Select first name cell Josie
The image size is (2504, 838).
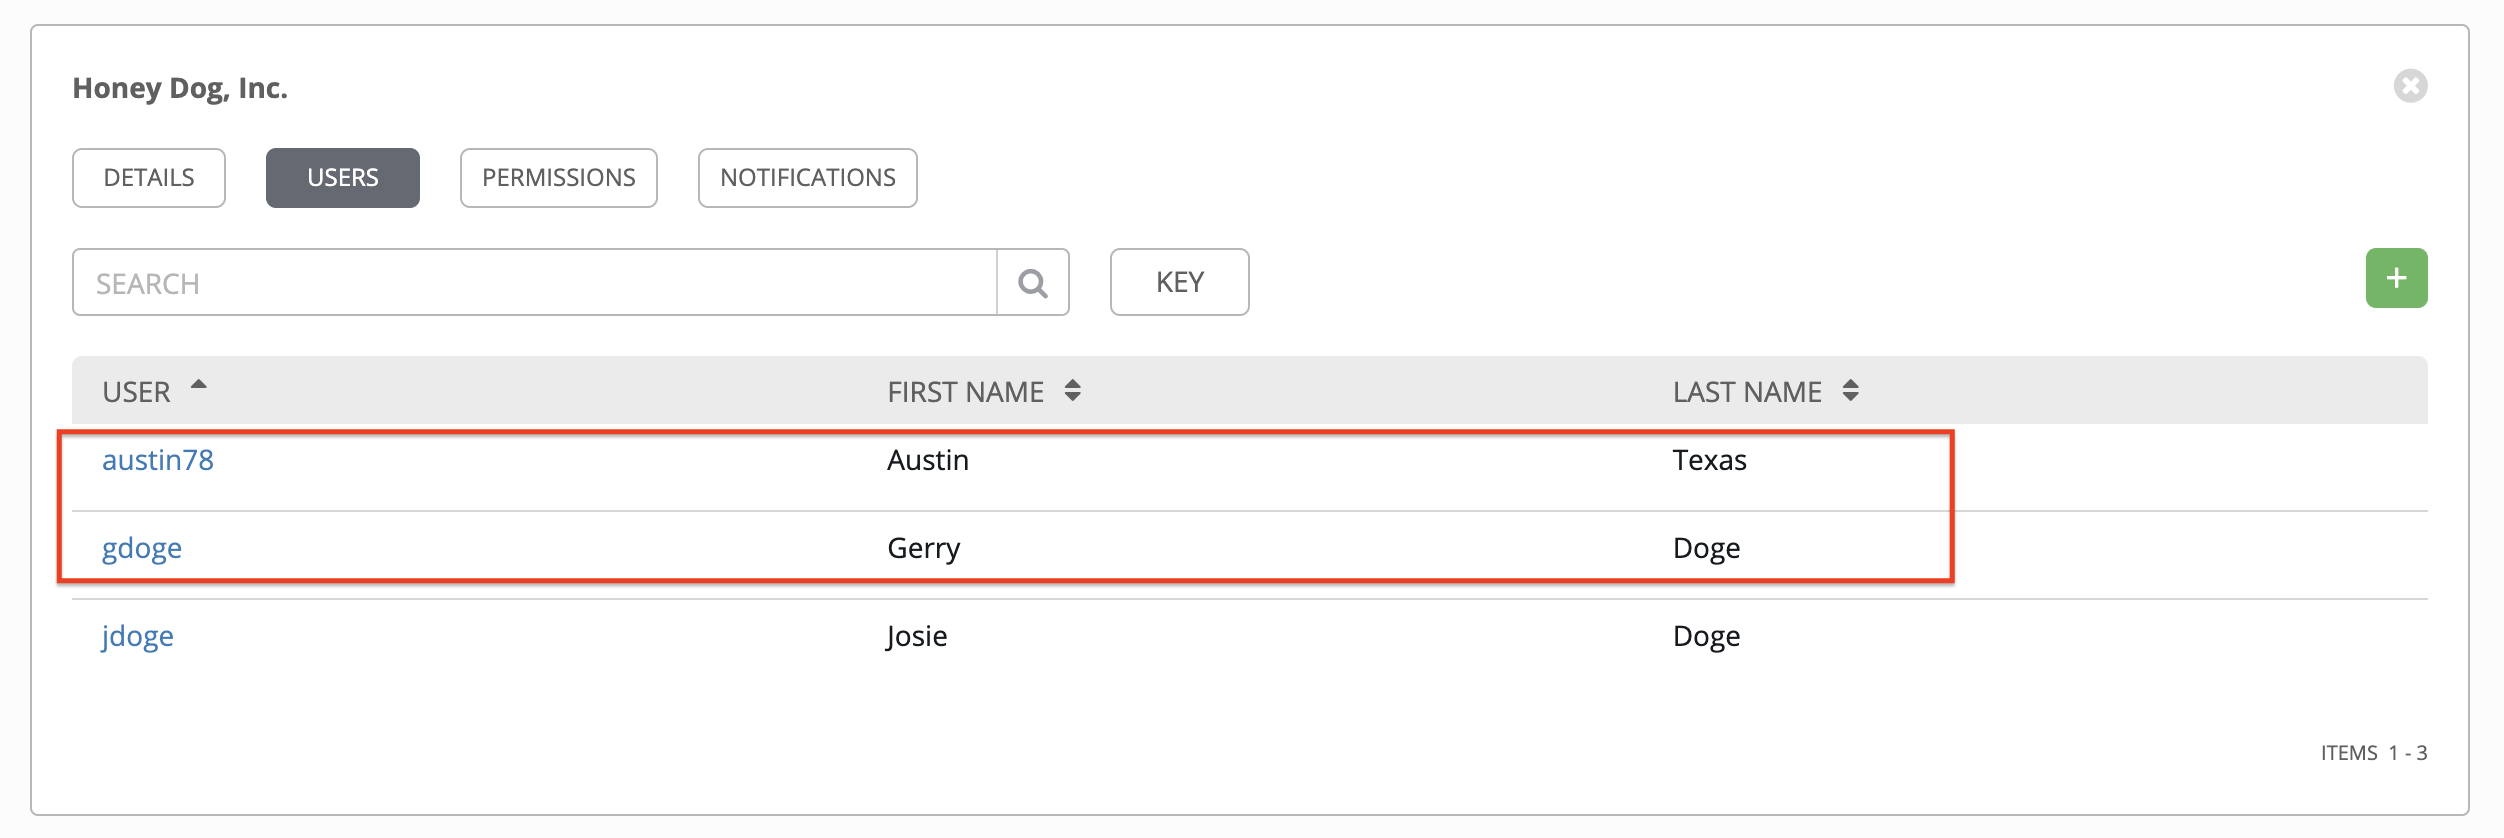click(917, 636)
